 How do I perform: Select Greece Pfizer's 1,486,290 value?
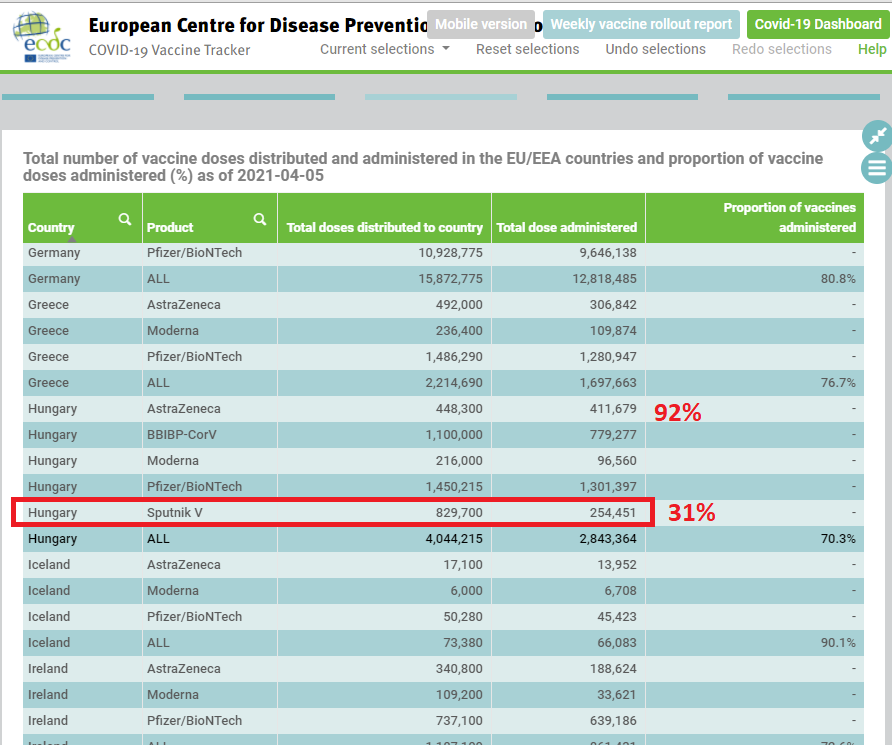(454, 357)
